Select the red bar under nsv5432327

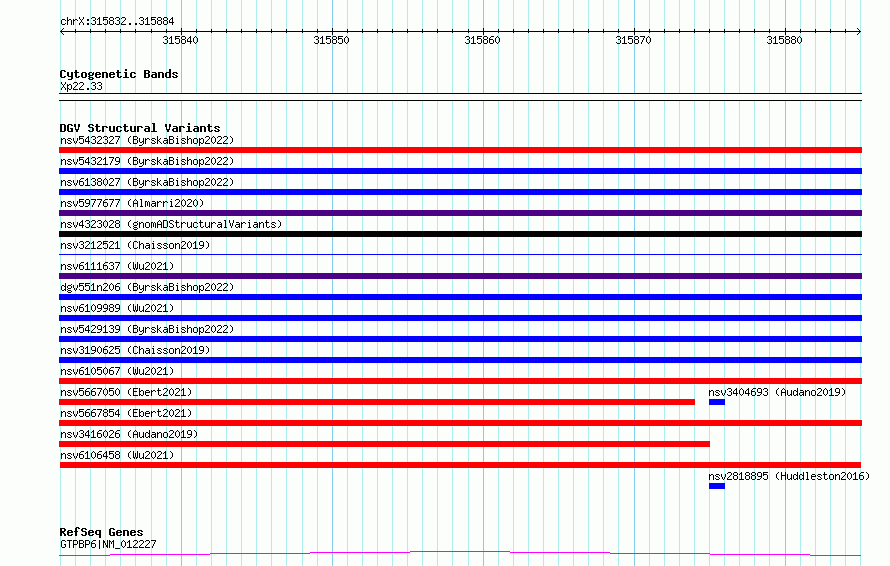click(460, 150)
